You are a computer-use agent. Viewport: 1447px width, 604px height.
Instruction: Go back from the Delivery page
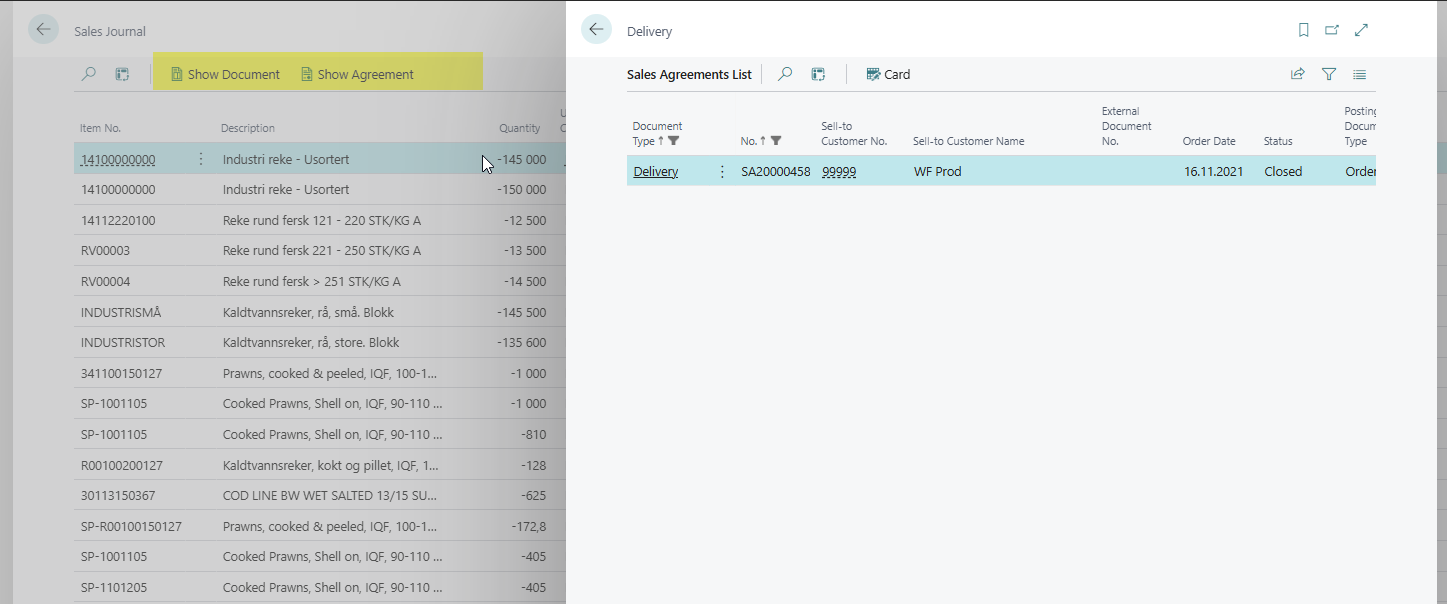[596, 30]
